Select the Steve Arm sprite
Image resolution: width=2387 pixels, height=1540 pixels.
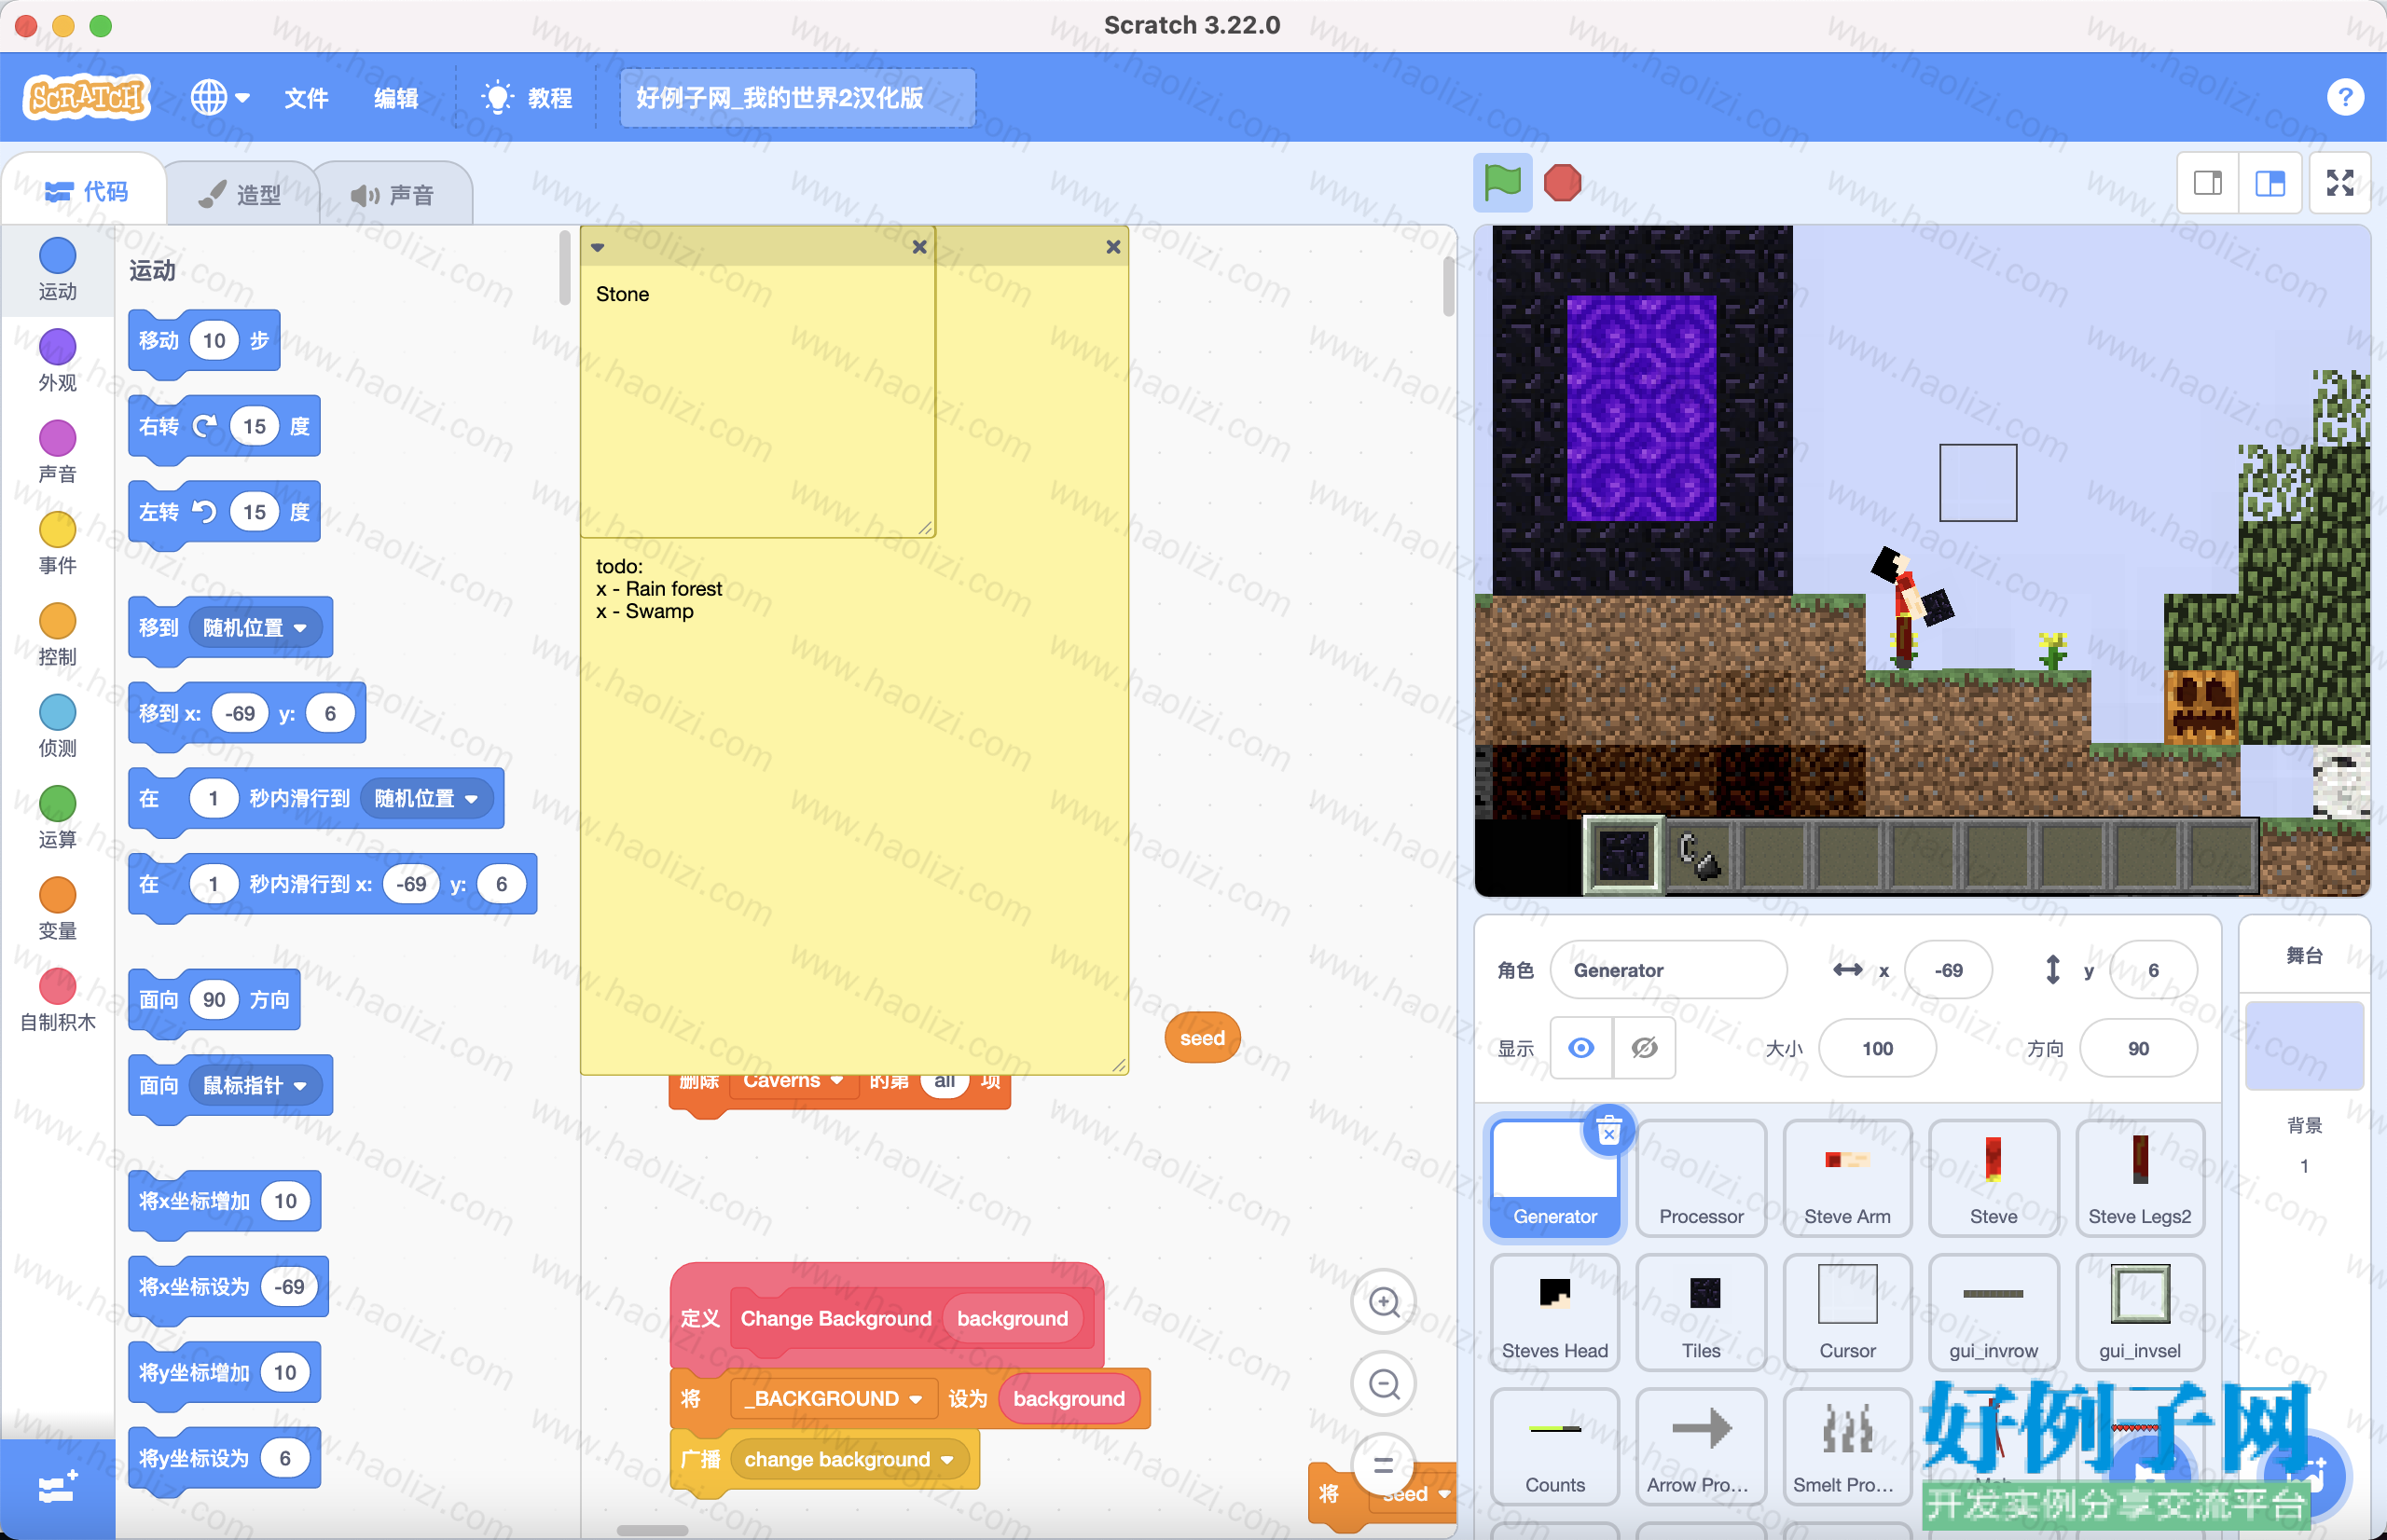pos(1847,1178)
